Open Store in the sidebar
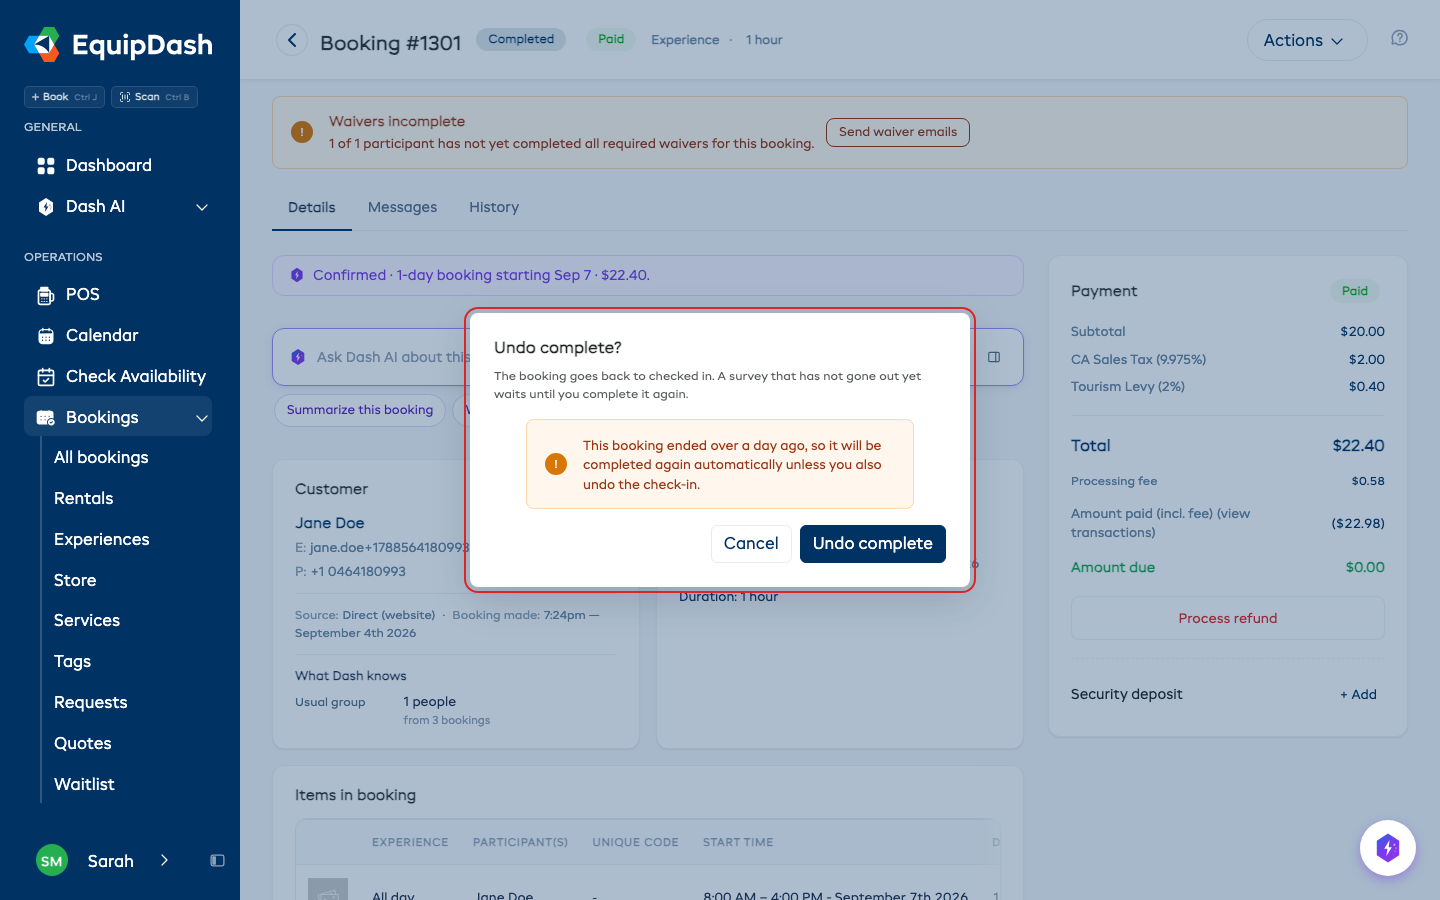The image size is (1440, 900). pyautogui.click(x=75, y=580)
